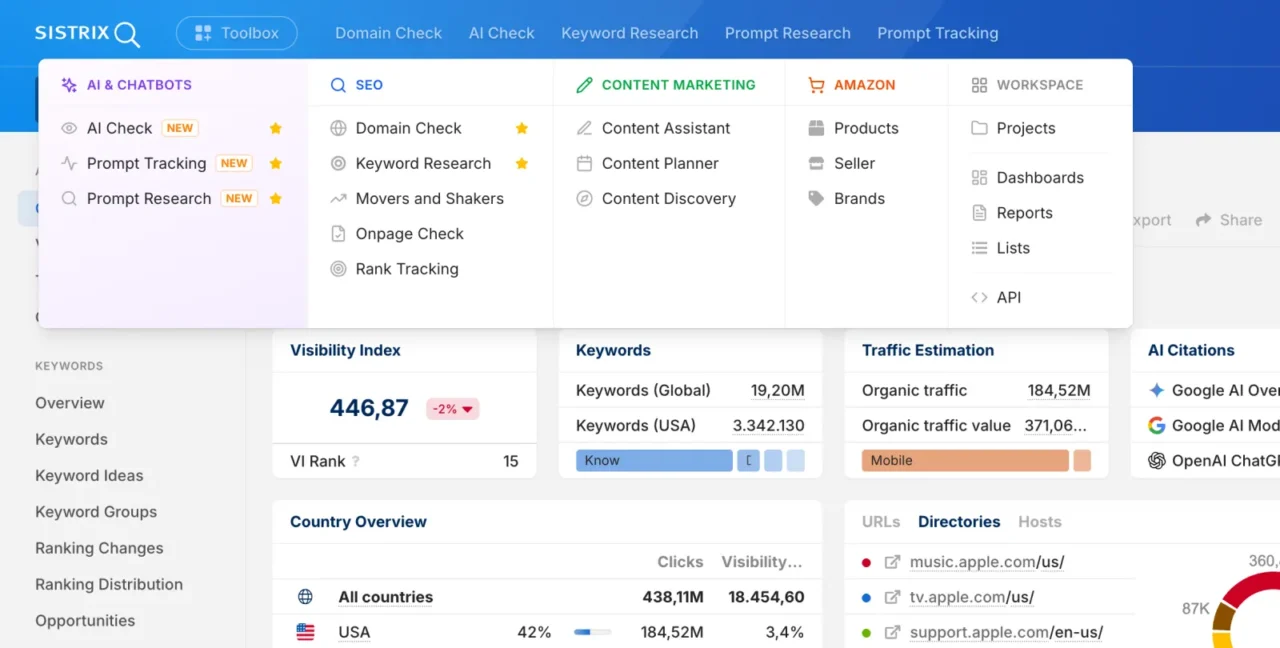This screenshot has height=648, width=1280.
Task: Click the VI Rank help question mark
Action: click(x=355, y=462)
